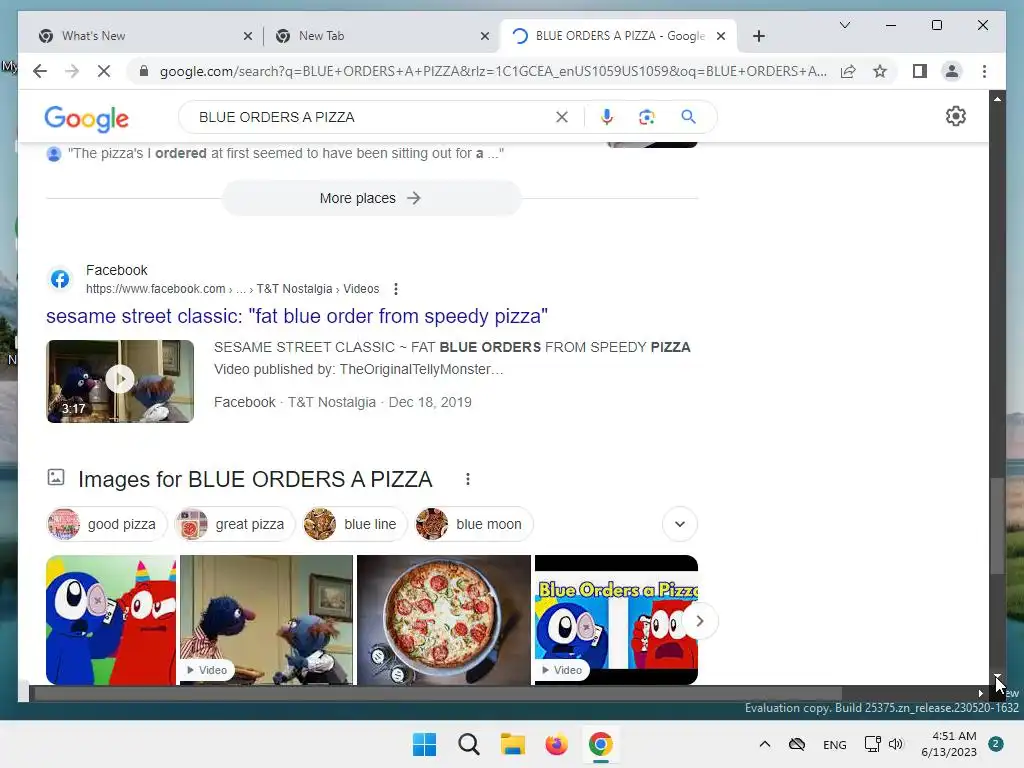Click the facebook.com breadcrumb URL
Image resolution: width=1024 pixels, height=768 pixels.
point(232,289)
